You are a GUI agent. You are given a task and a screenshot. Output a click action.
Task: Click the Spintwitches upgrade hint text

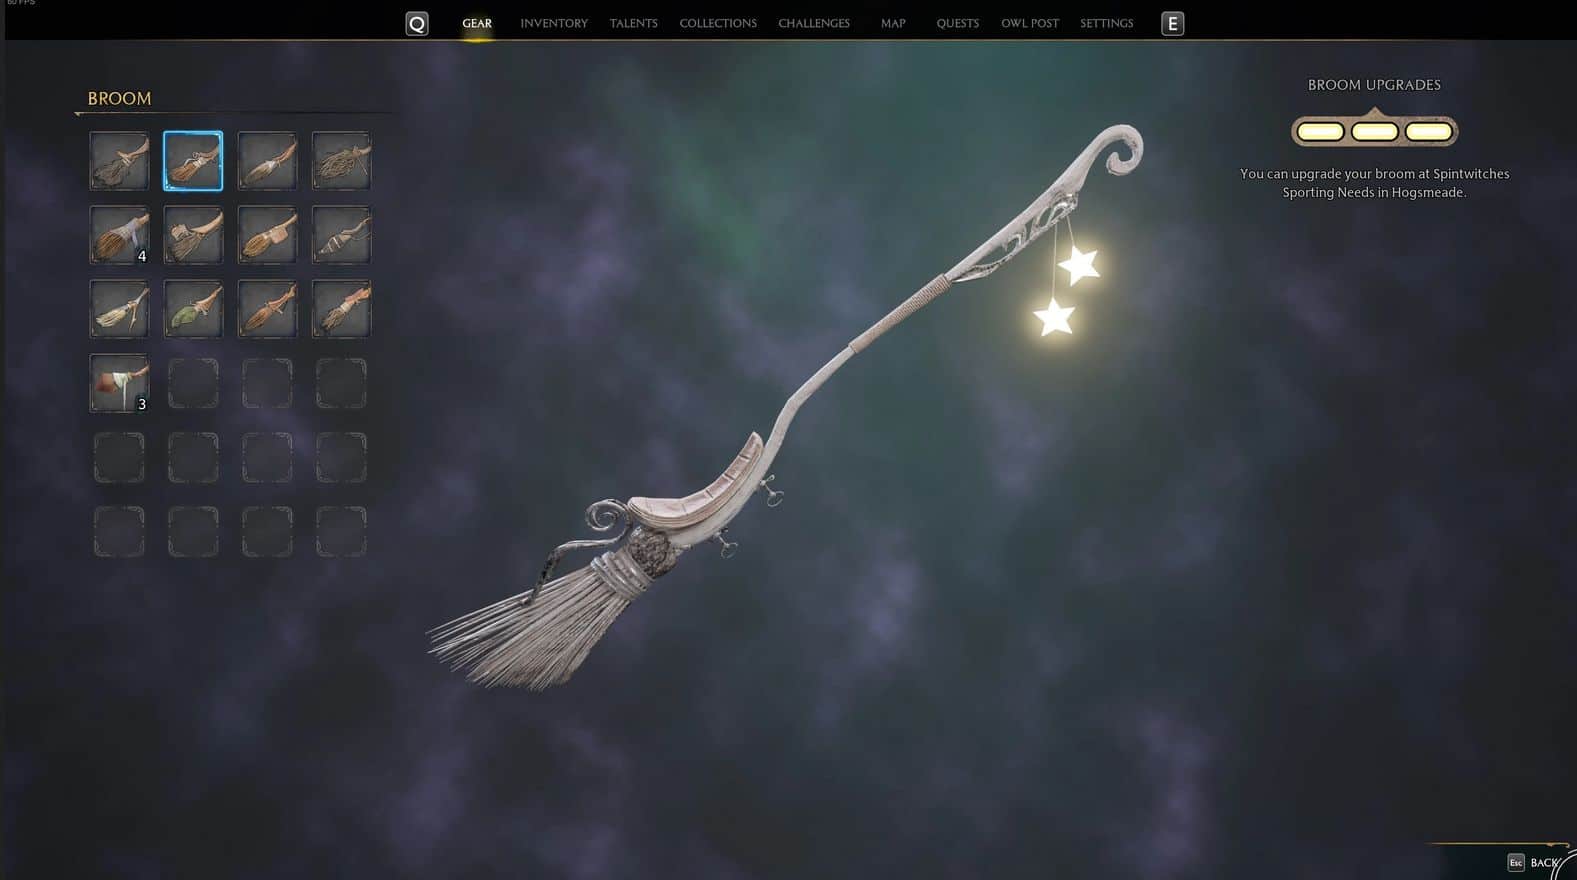[1375, 183]
